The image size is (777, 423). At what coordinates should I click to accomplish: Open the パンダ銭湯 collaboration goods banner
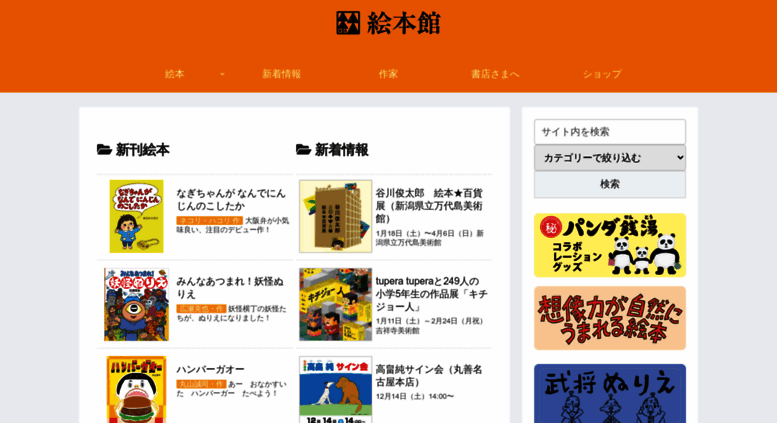(x=610, y=245)
